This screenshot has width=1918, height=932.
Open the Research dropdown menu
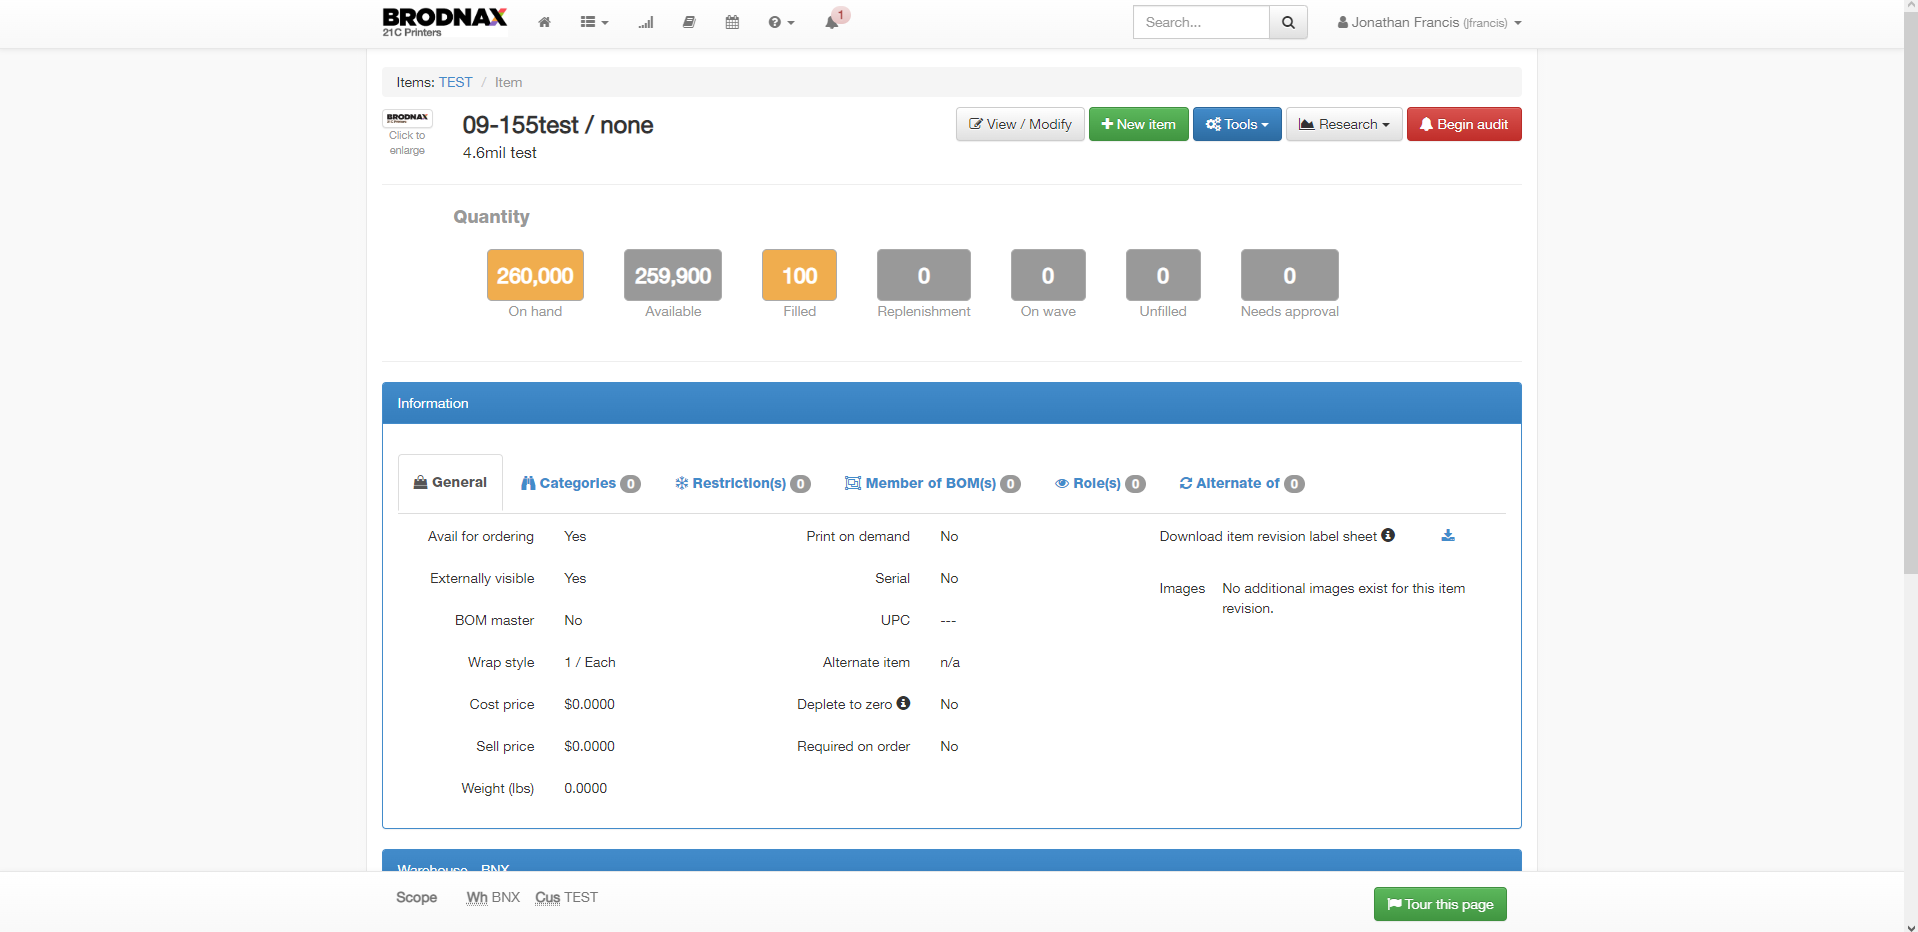(x=1344, y=124)
